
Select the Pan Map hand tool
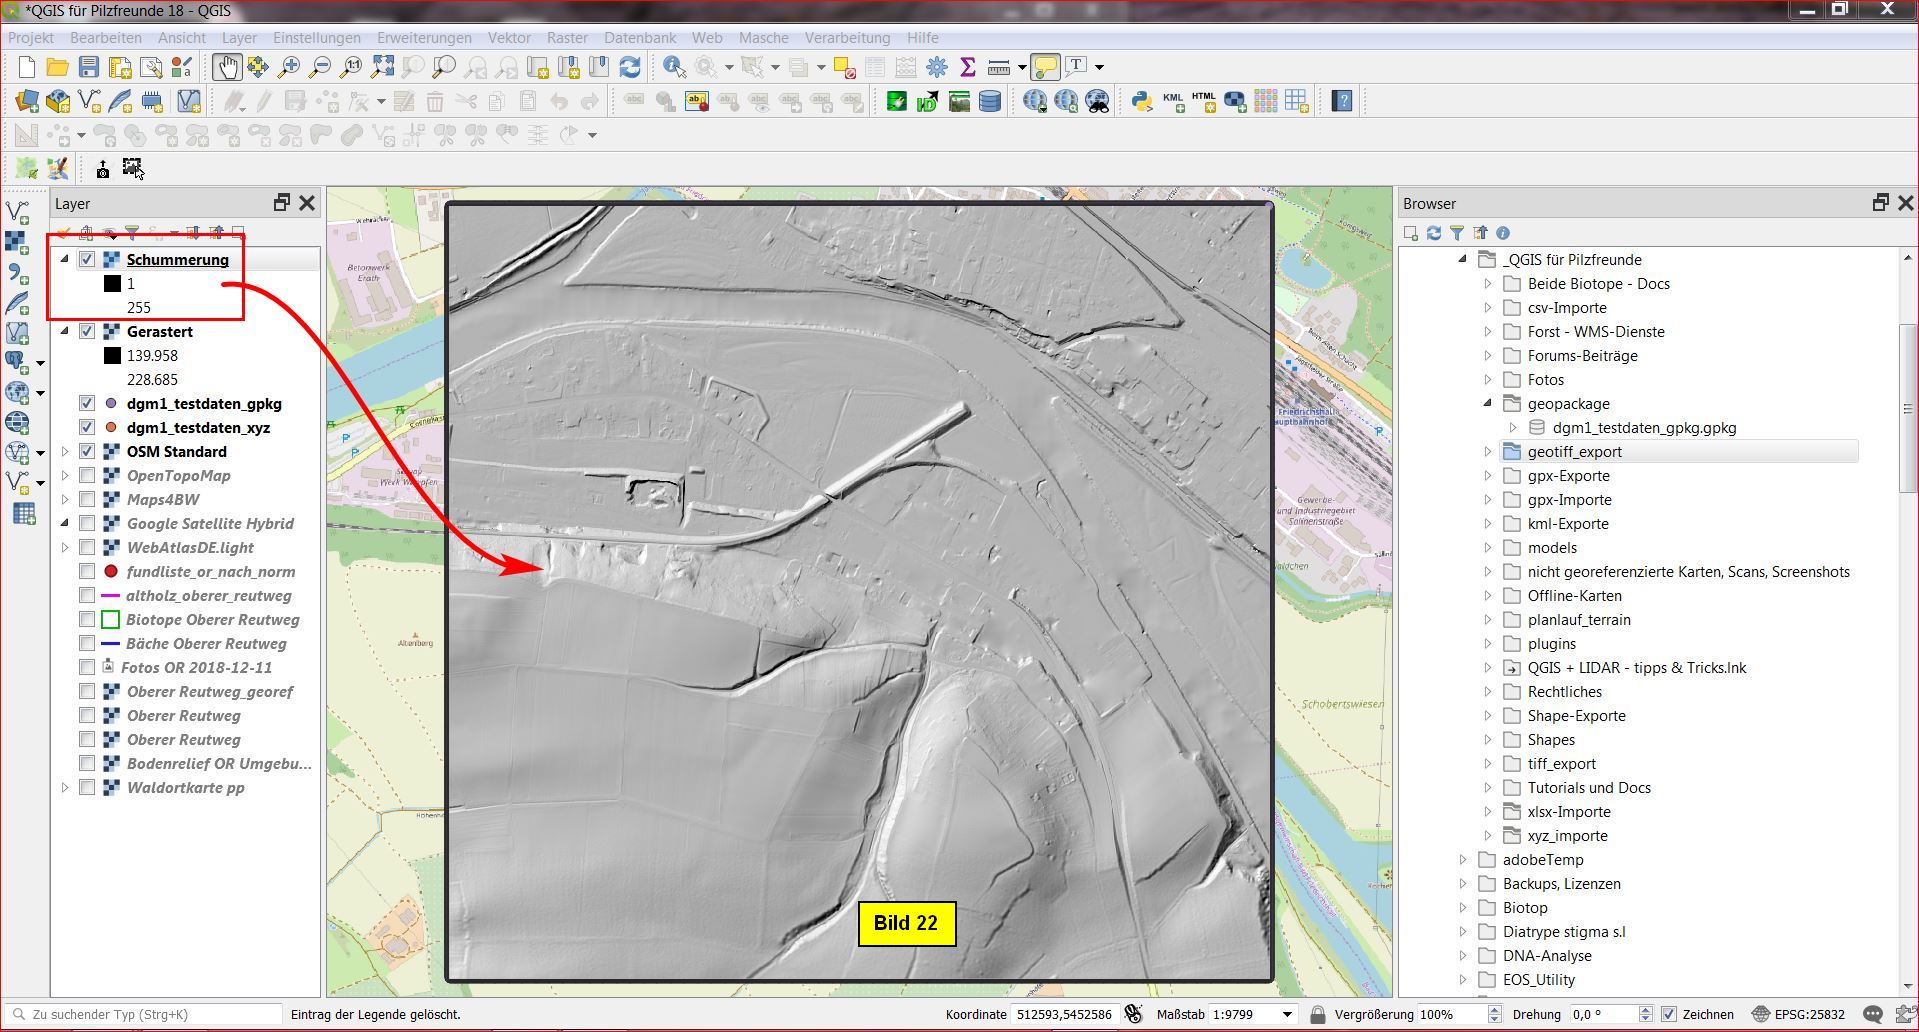pos(227,67)
